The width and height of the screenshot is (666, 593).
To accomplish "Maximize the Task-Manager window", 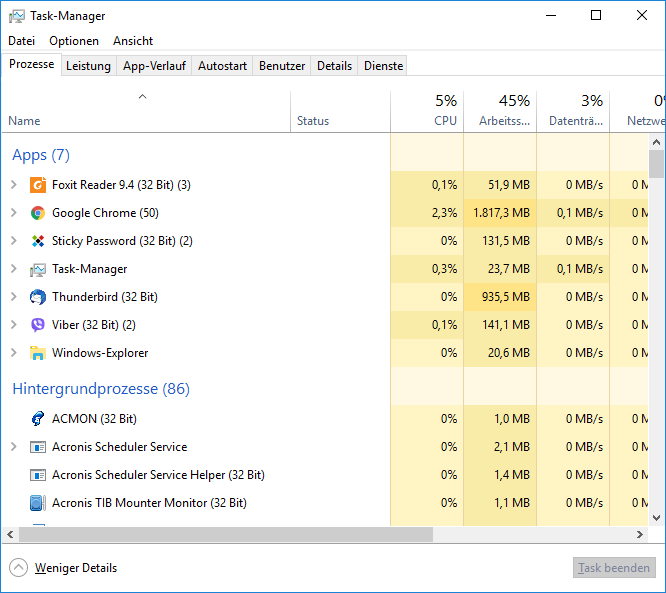I will tap(596, 15).
